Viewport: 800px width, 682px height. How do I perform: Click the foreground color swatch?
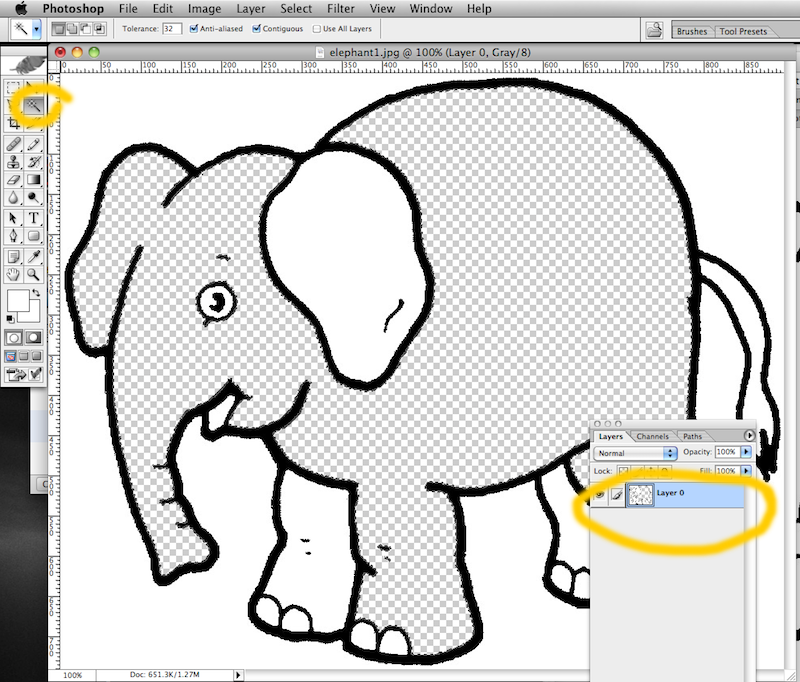click(18, 301)
